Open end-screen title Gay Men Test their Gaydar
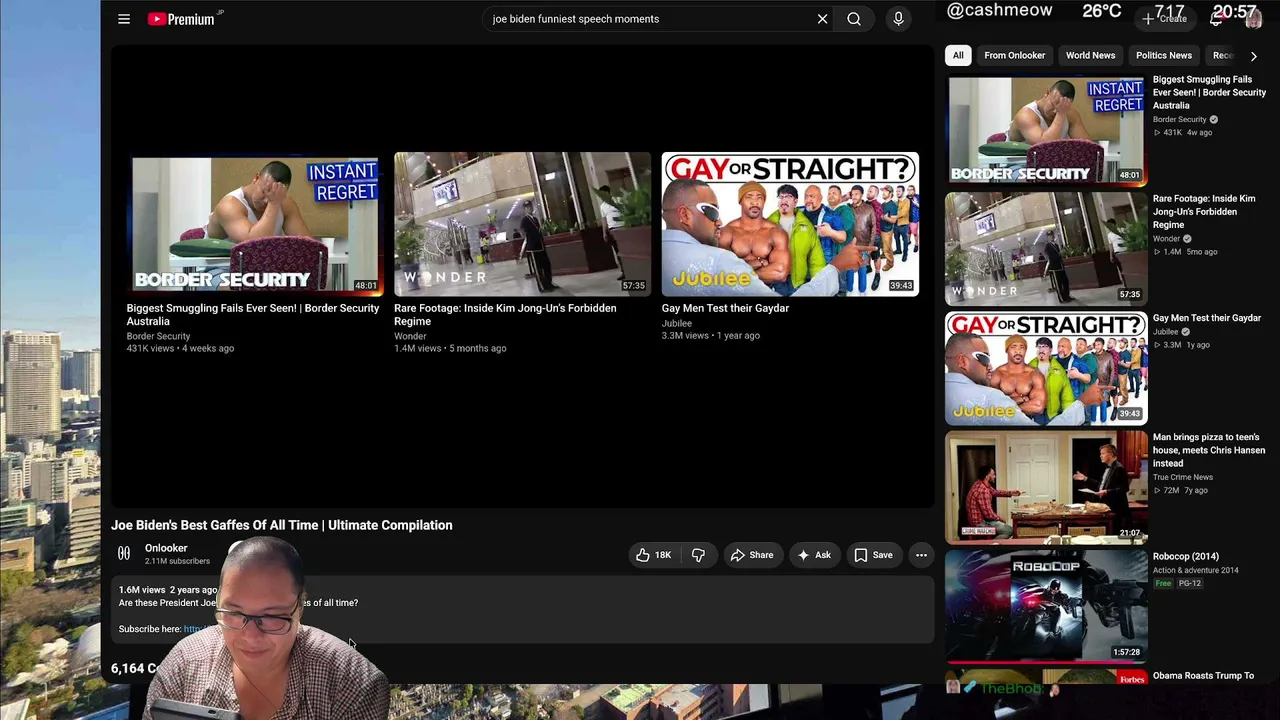The width and height of the screenshot is (1280, 720). [725, 308]
